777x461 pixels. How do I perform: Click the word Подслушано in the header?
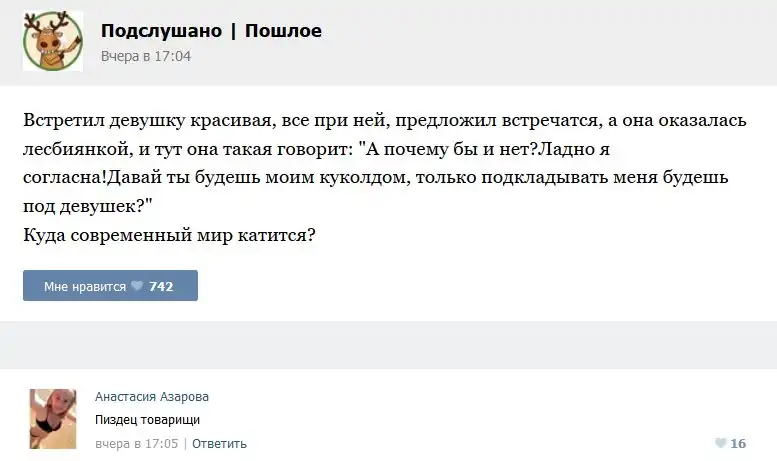pos(161,31)
